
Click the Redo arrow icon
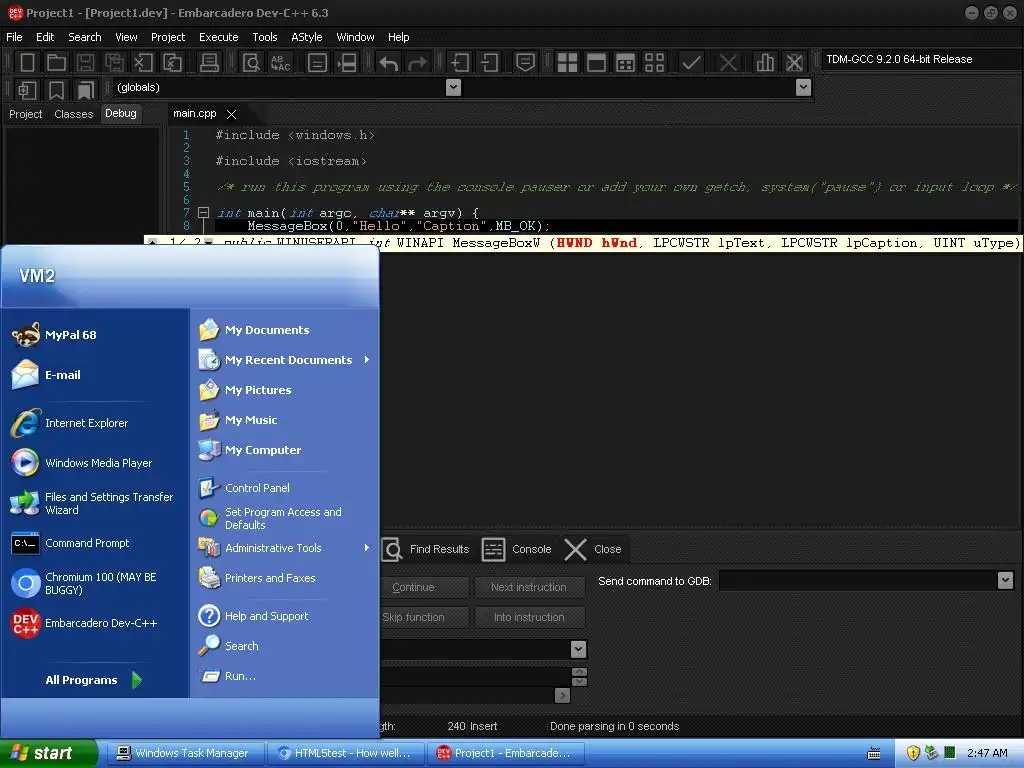[417, 63]
